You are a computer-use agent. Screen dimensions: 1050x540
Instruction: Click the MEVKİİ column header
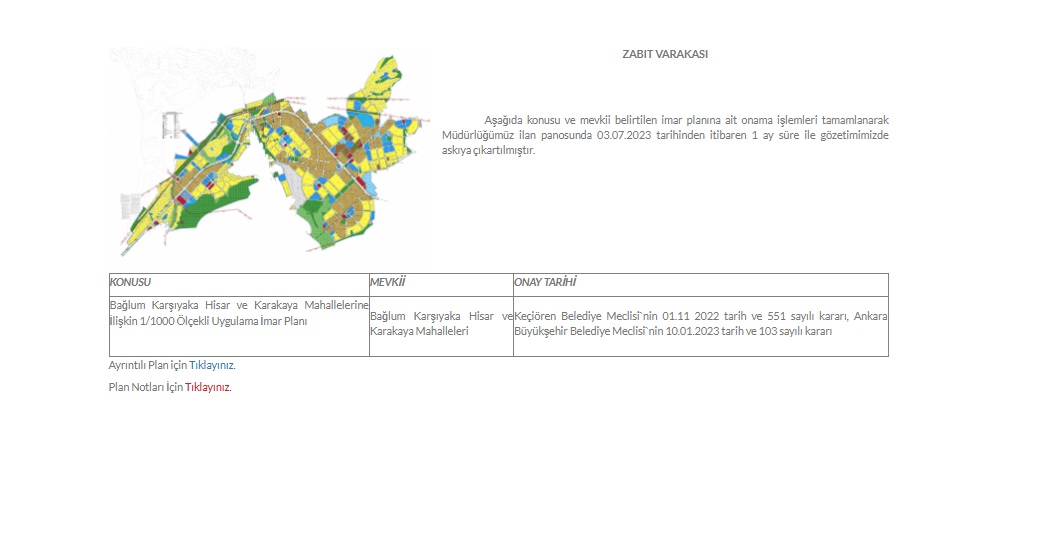[441, 285]
